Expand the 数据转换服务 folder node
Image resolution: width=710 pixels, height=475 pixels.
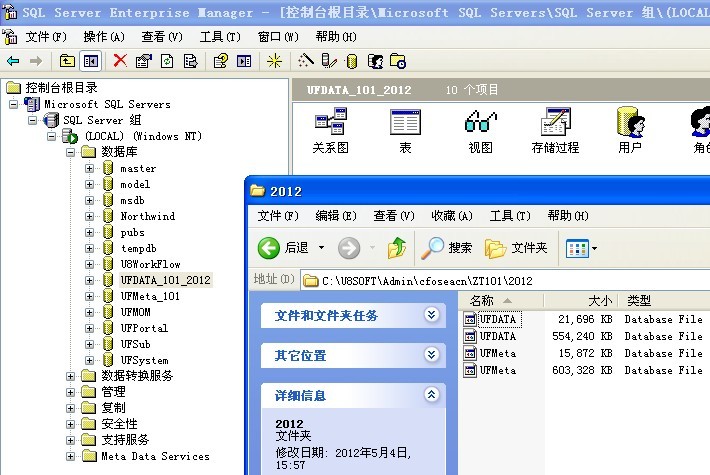coord(70,376)
